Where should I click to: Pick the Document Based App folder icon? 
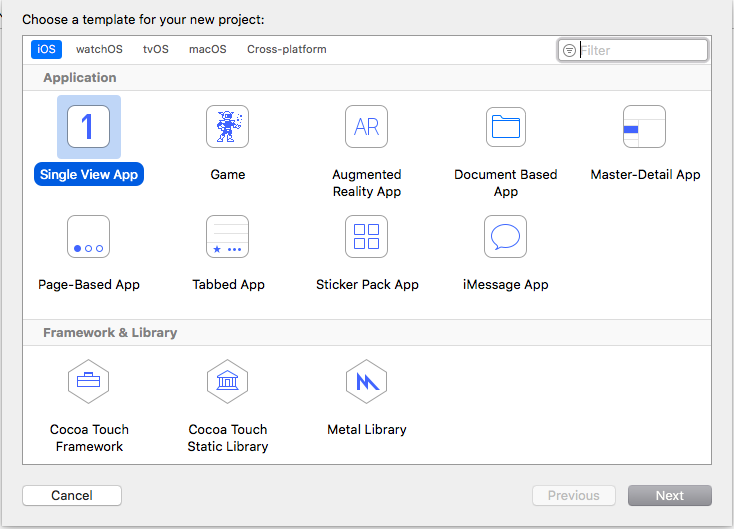click(x=506, y=126)
